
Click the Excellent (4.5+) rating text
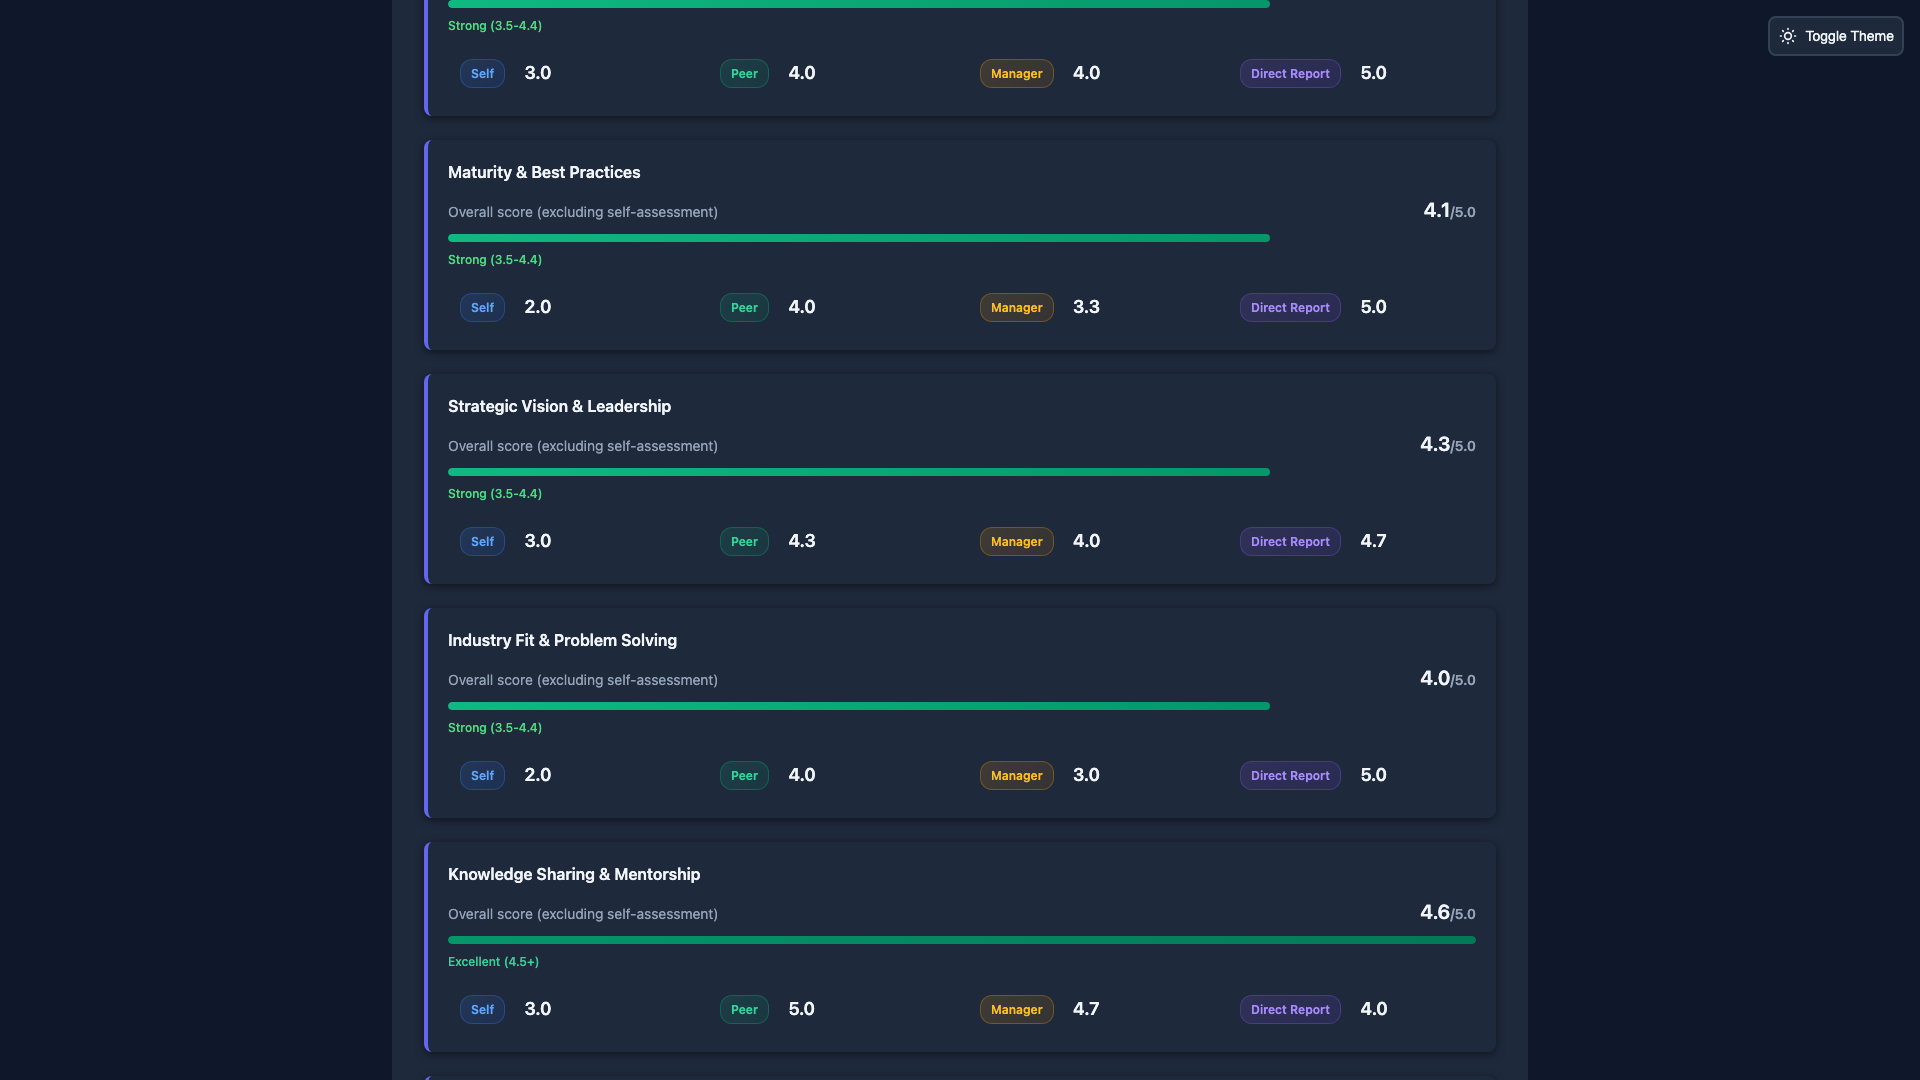pos(492,962)
